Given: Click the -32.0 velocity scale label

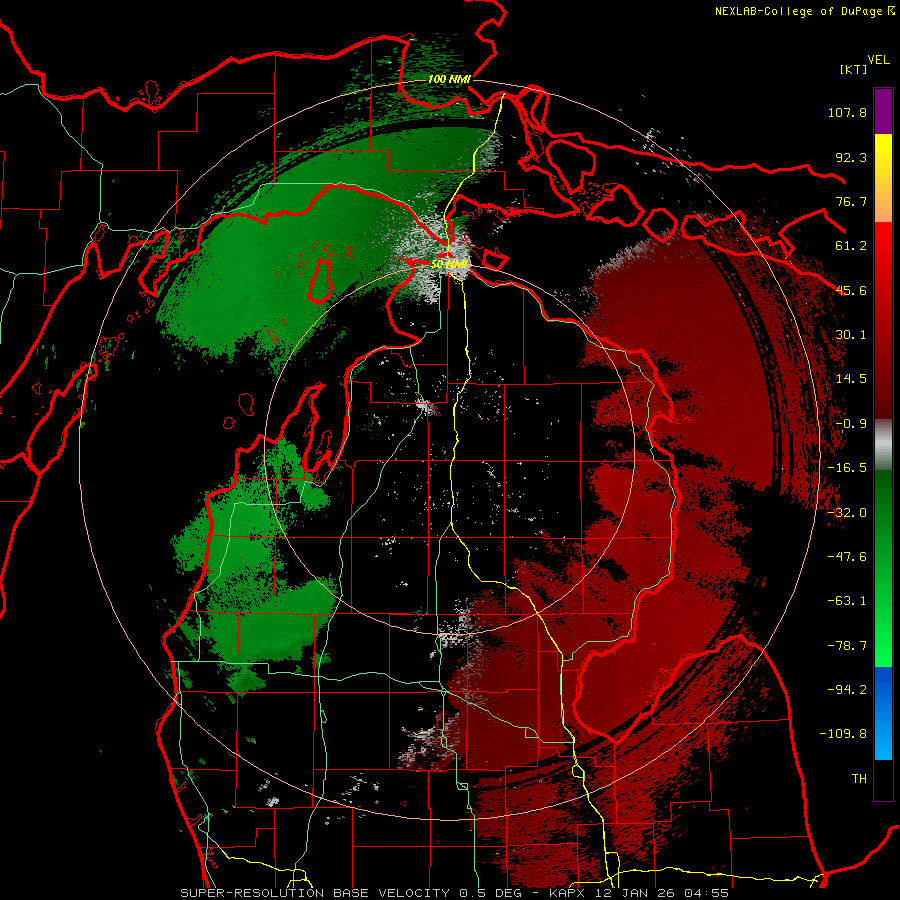Looking at the screenshot, I should click(847, 513).
